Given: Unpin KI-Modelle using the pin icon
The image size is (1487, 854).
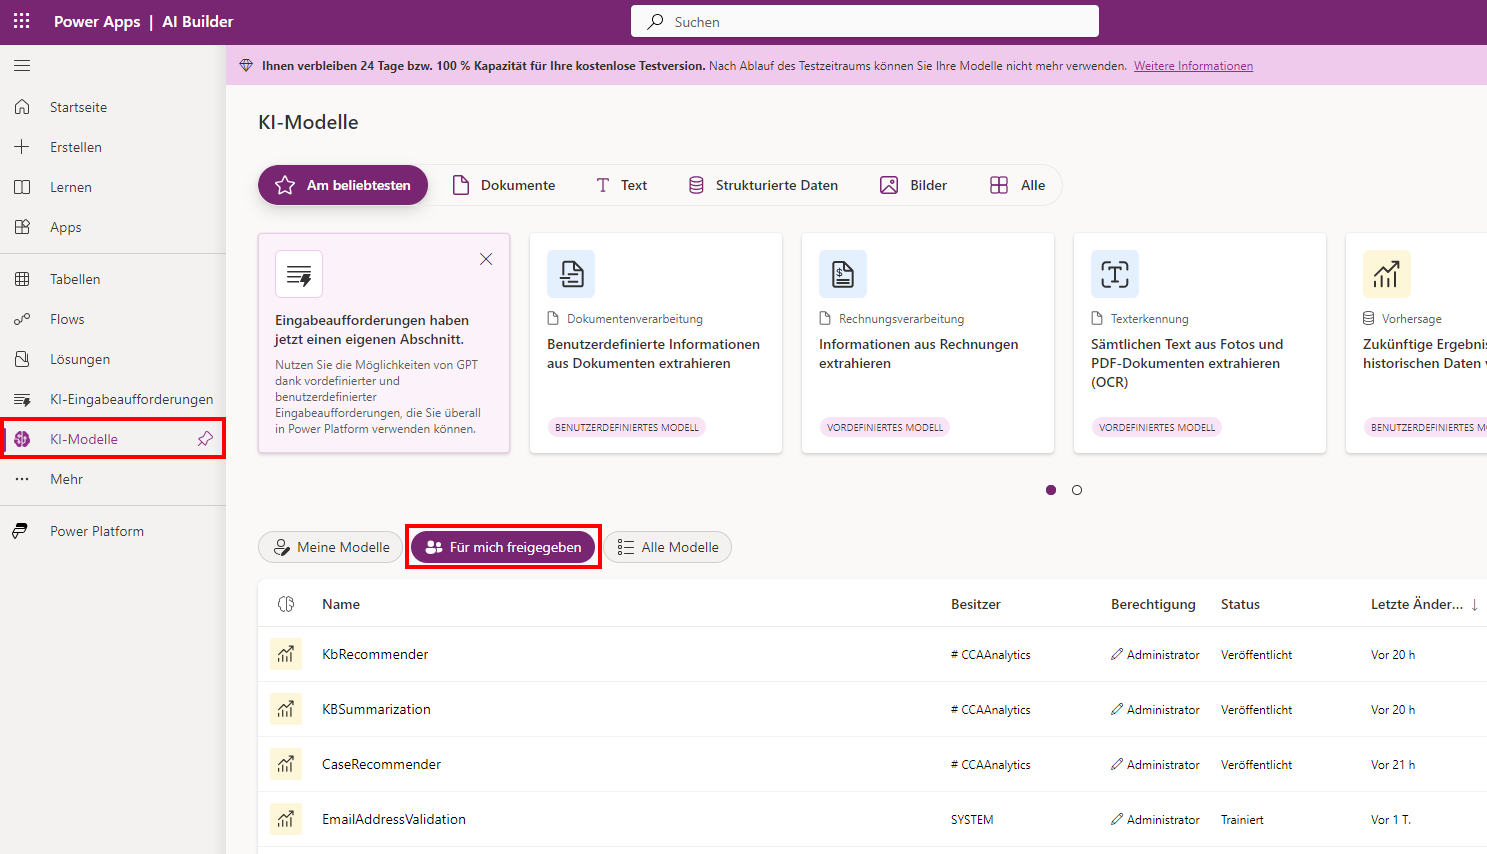Looking at the screenshot, I should click(205, 438).
